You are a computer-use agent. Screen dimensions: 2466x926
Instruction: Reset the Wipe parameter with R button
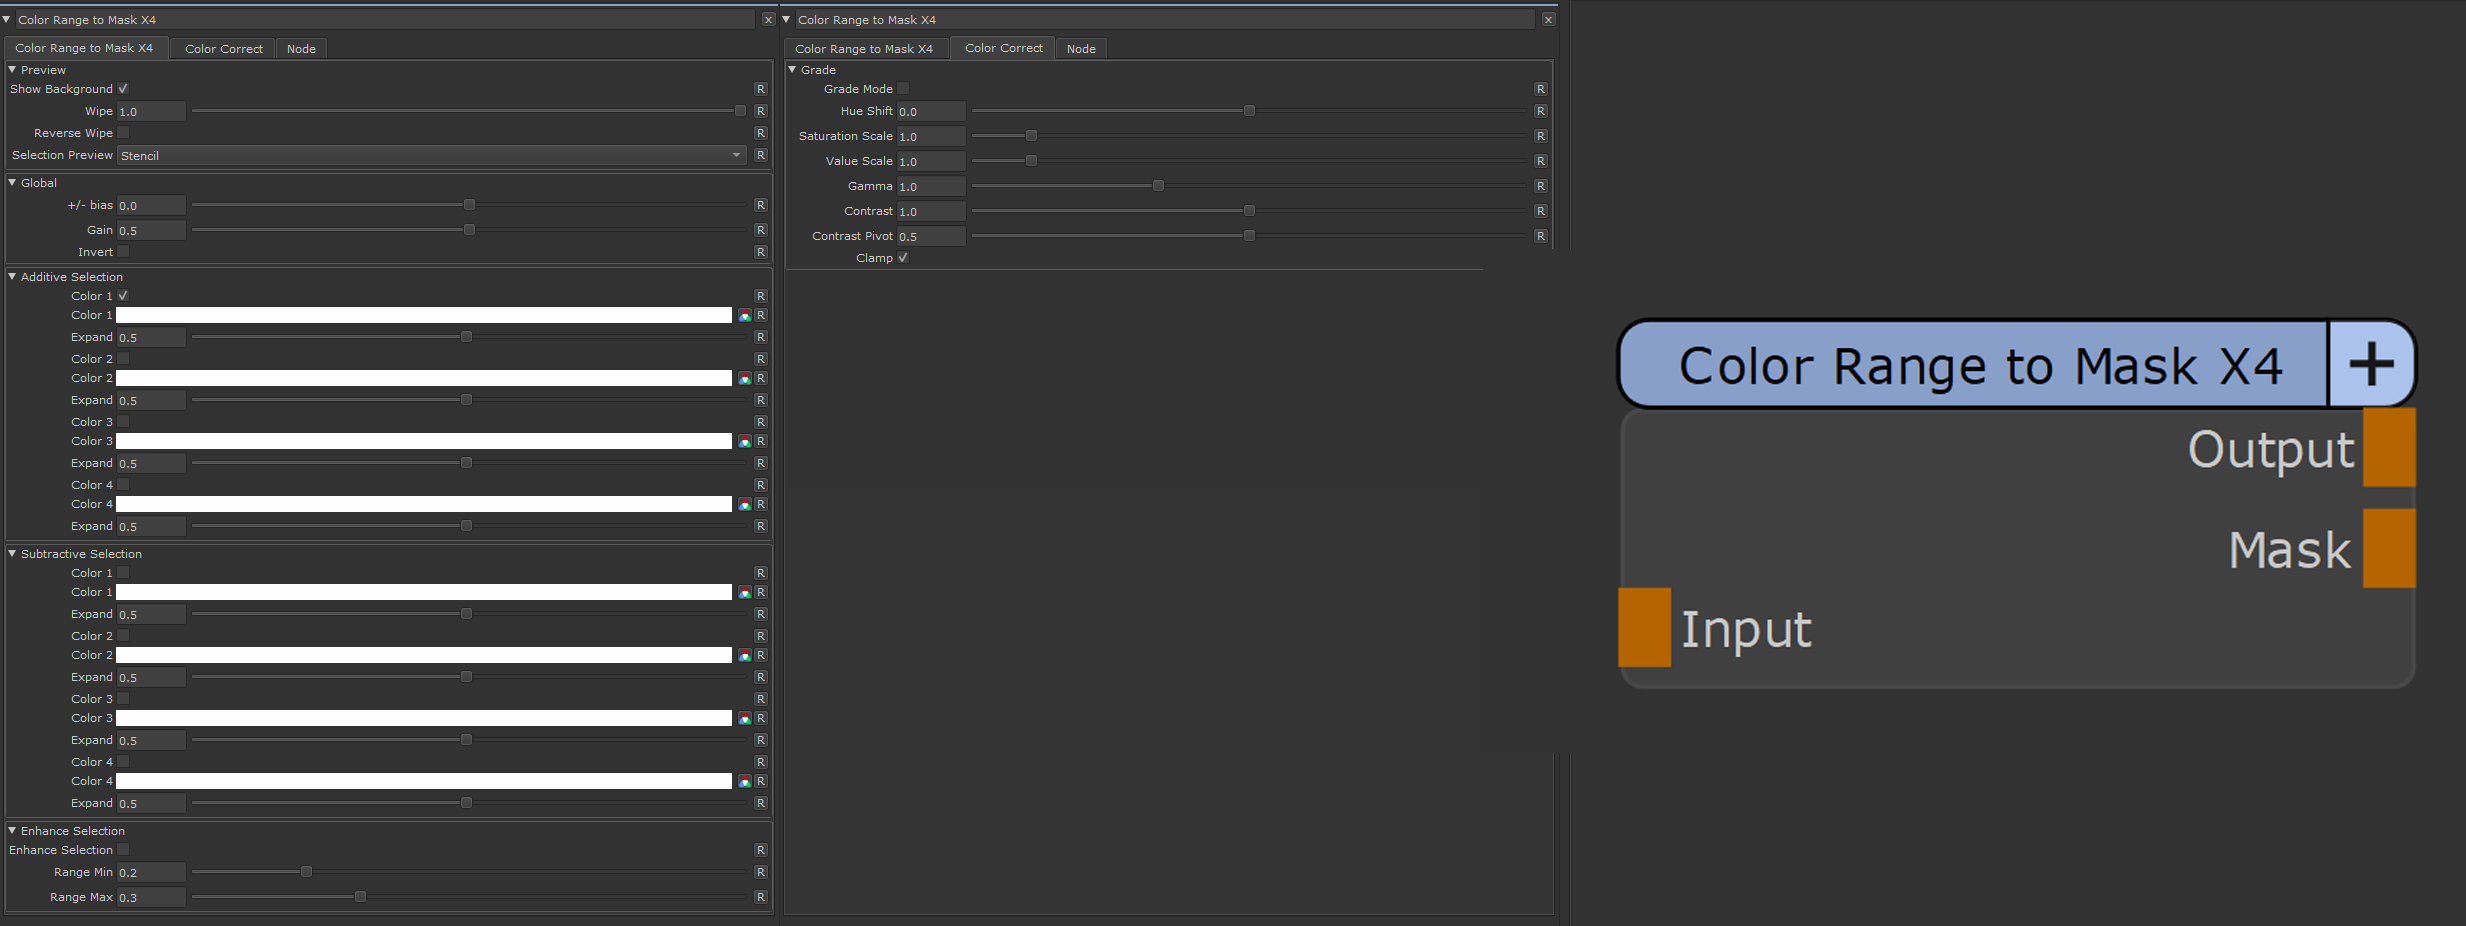coord(760,111)
